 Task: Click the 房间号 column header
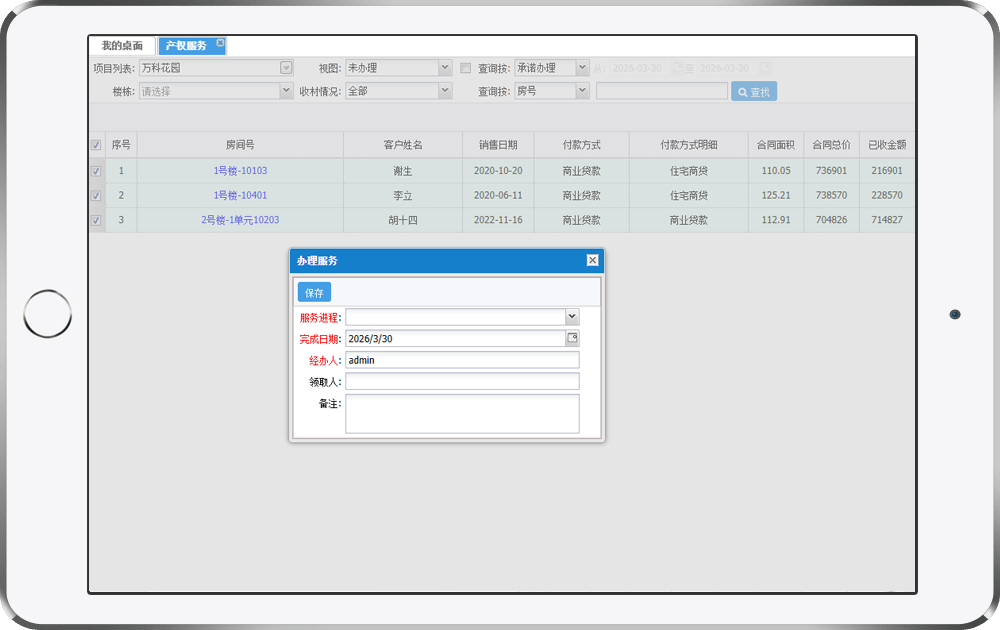240,145
